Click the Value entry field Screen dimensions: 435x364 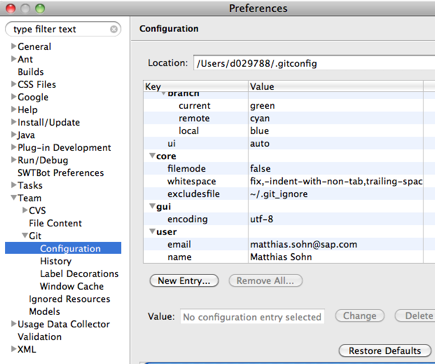[252, 317]
